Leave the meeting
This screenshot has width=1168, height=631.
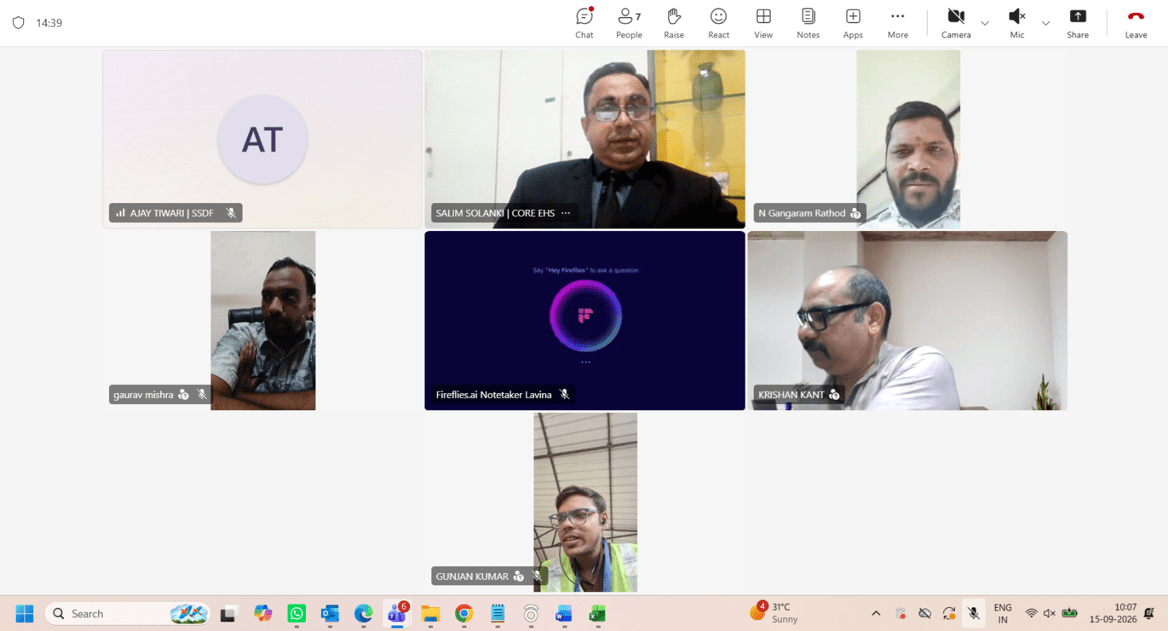[x=1135, y=23]
